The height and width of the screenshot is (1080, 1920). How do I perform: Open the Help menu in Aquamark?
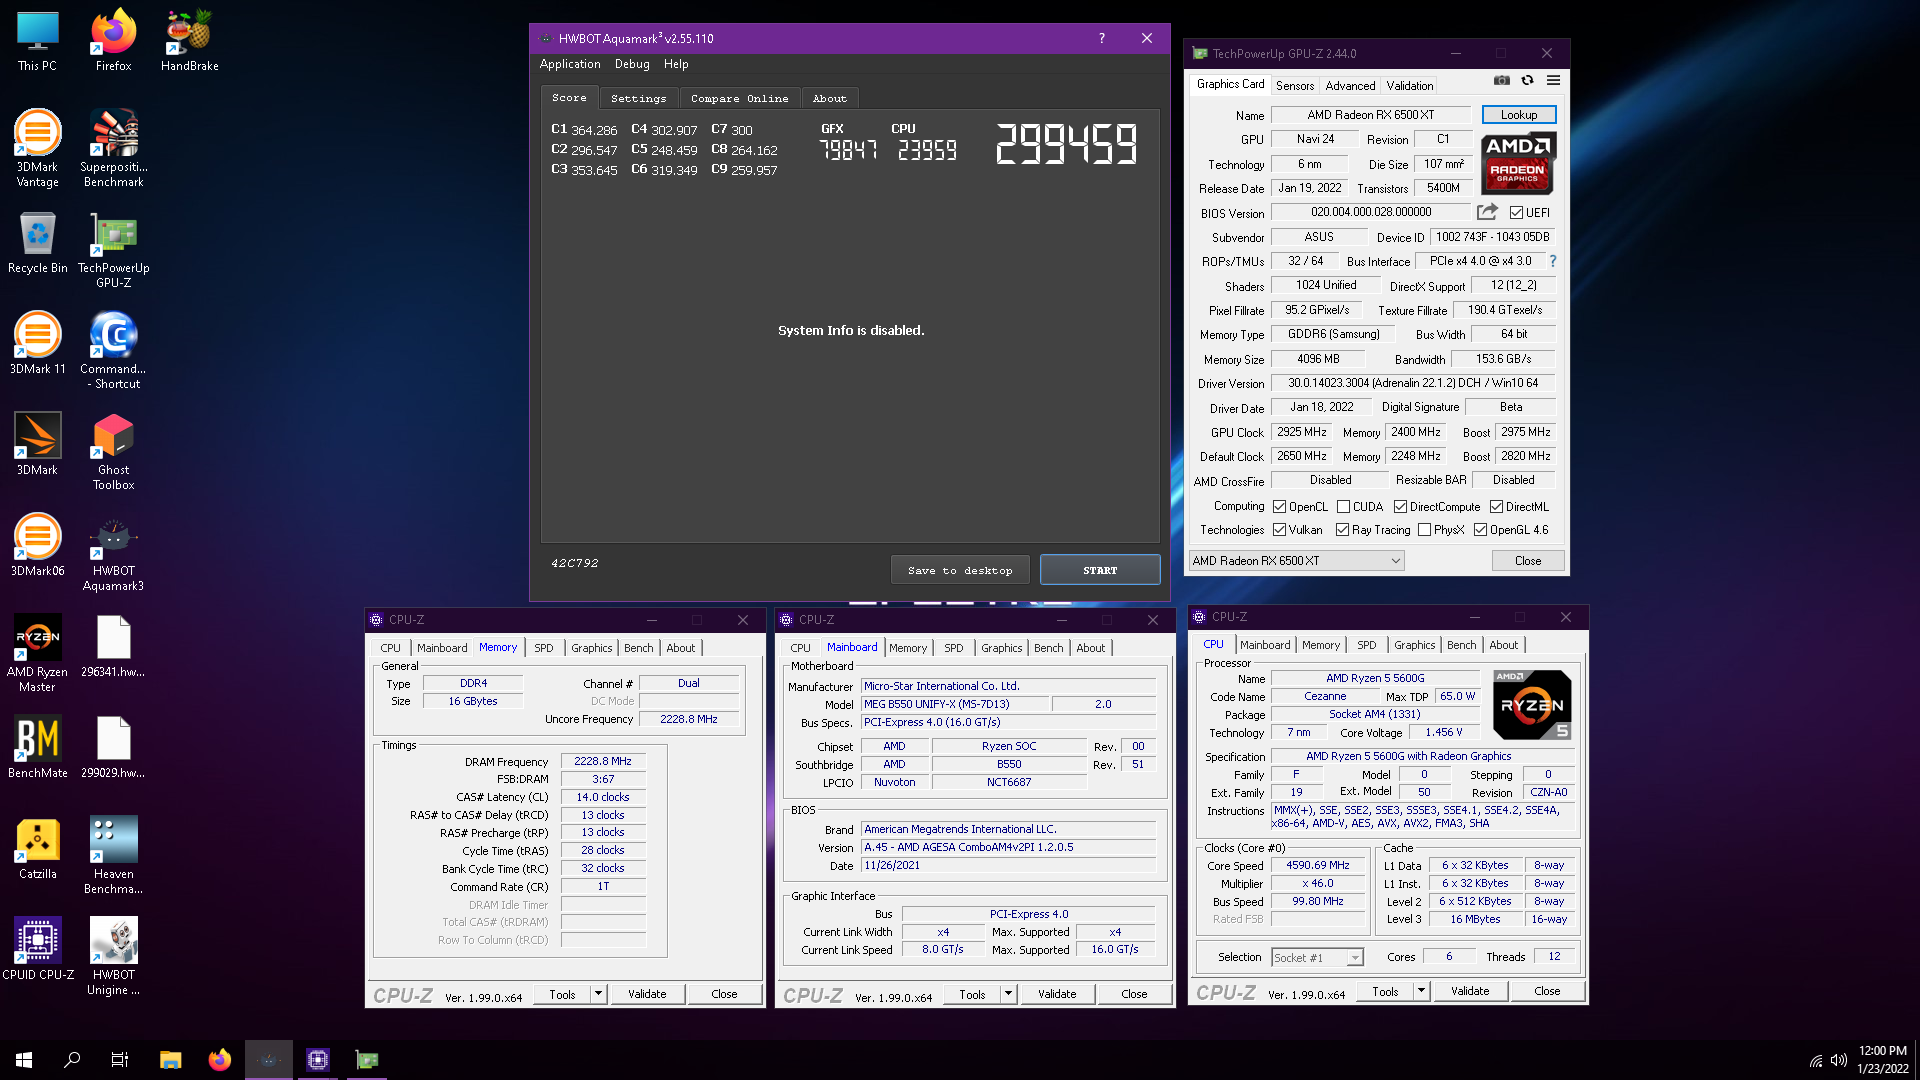[676, 64]
